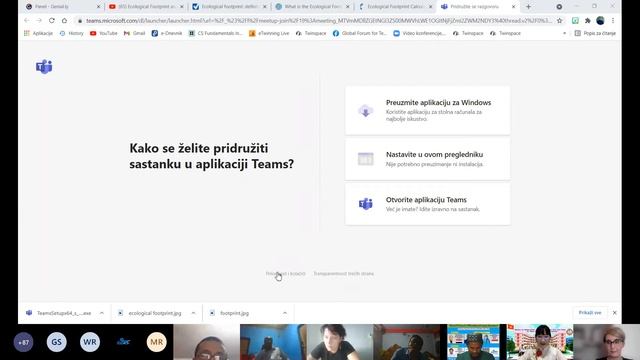Close the YouTube Ecological Footprint tab
The height and width of the screenshot is (360, 640).
click(182, 7)
